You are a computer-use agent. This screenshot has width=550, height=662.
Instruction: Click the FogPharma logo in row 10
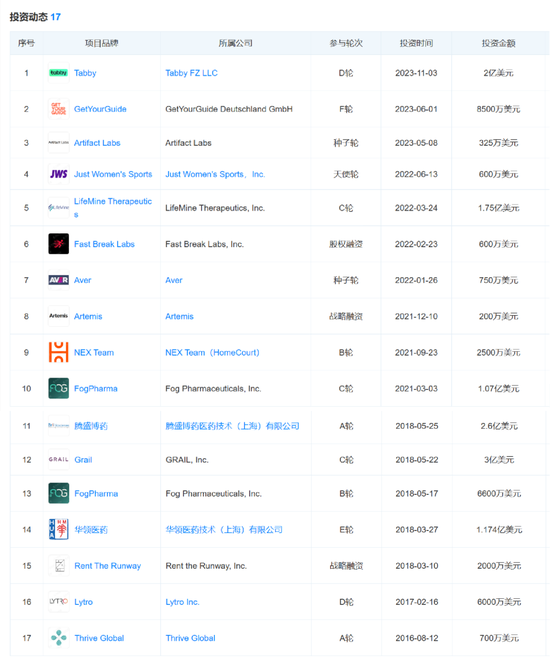tap(58, 388)
